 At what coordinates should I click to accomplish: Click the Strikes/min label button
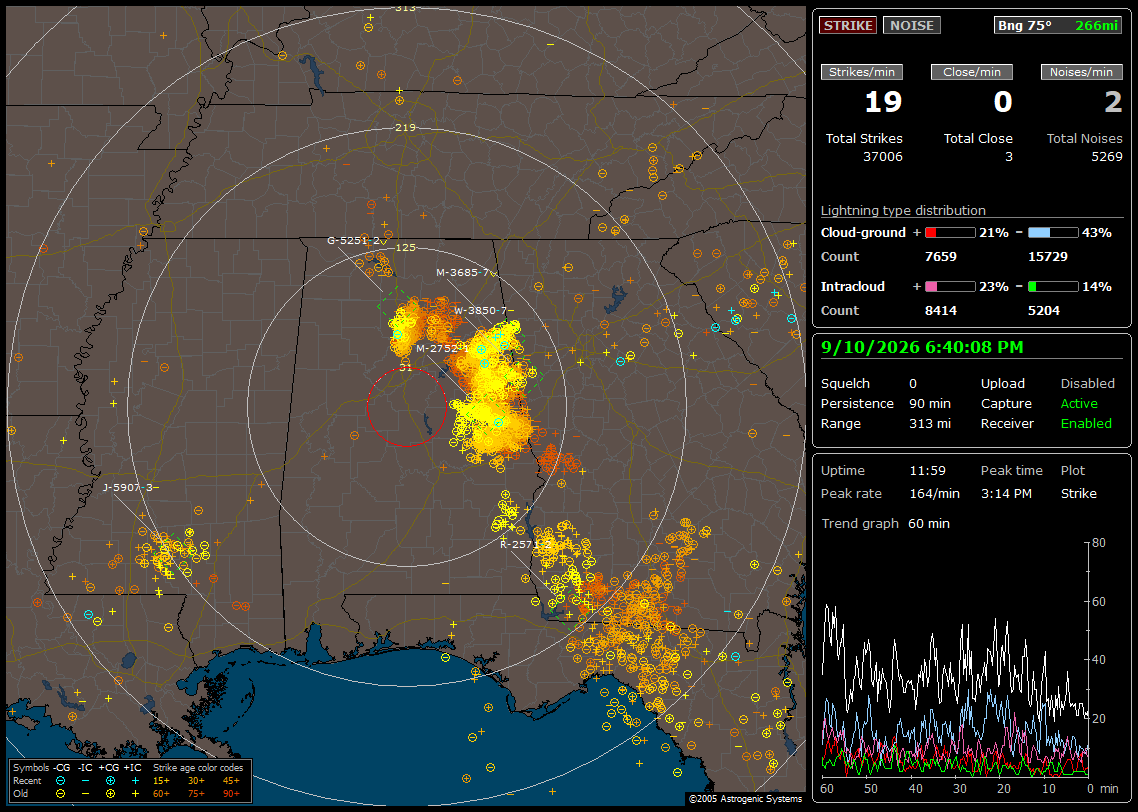pyautogui.click(x=861, y=72)
